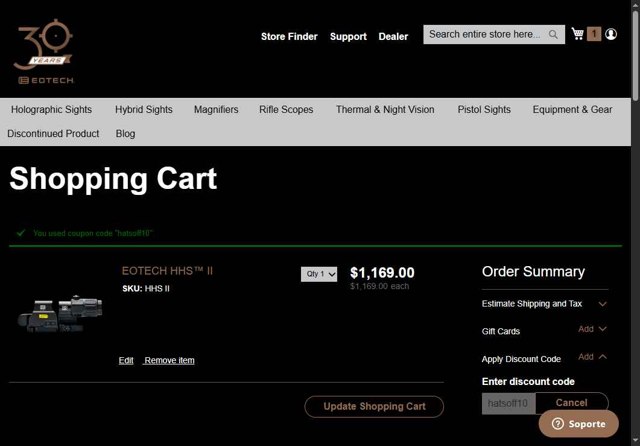Click the cart item count badge
The width and height of the screenshot is (640, 446).
pyautogui.click(x=594, y=34)
